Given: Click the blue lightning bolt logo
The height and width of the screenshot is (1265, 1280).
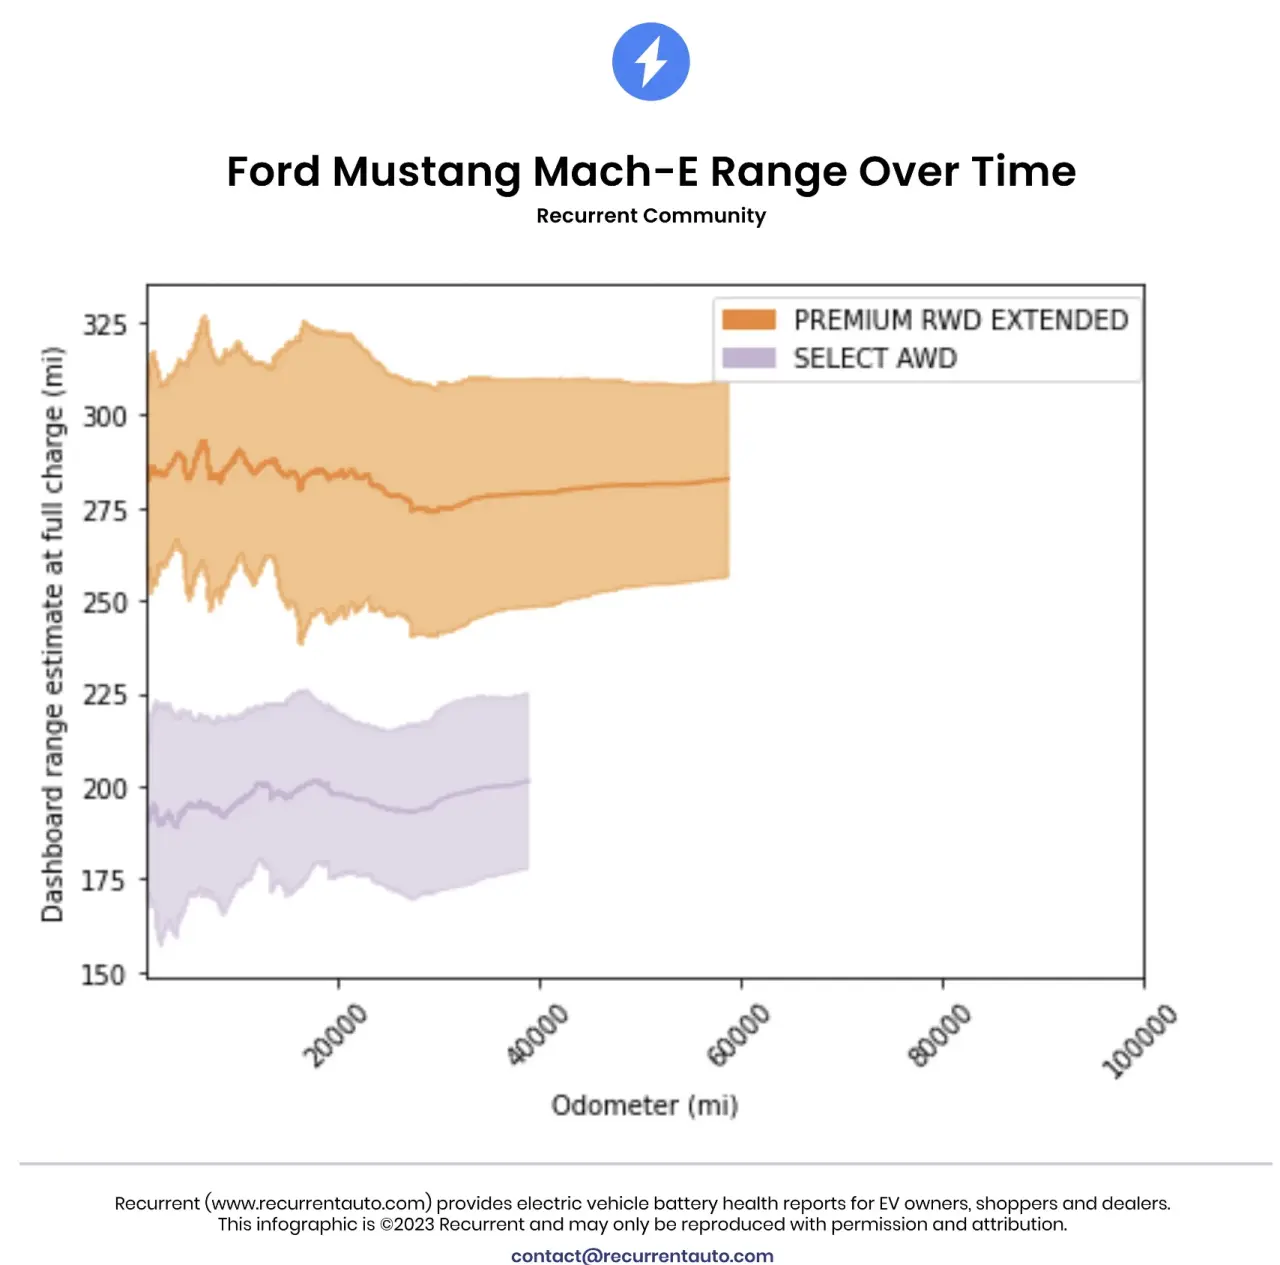Looking at the screenshot, I should [650, 62].
